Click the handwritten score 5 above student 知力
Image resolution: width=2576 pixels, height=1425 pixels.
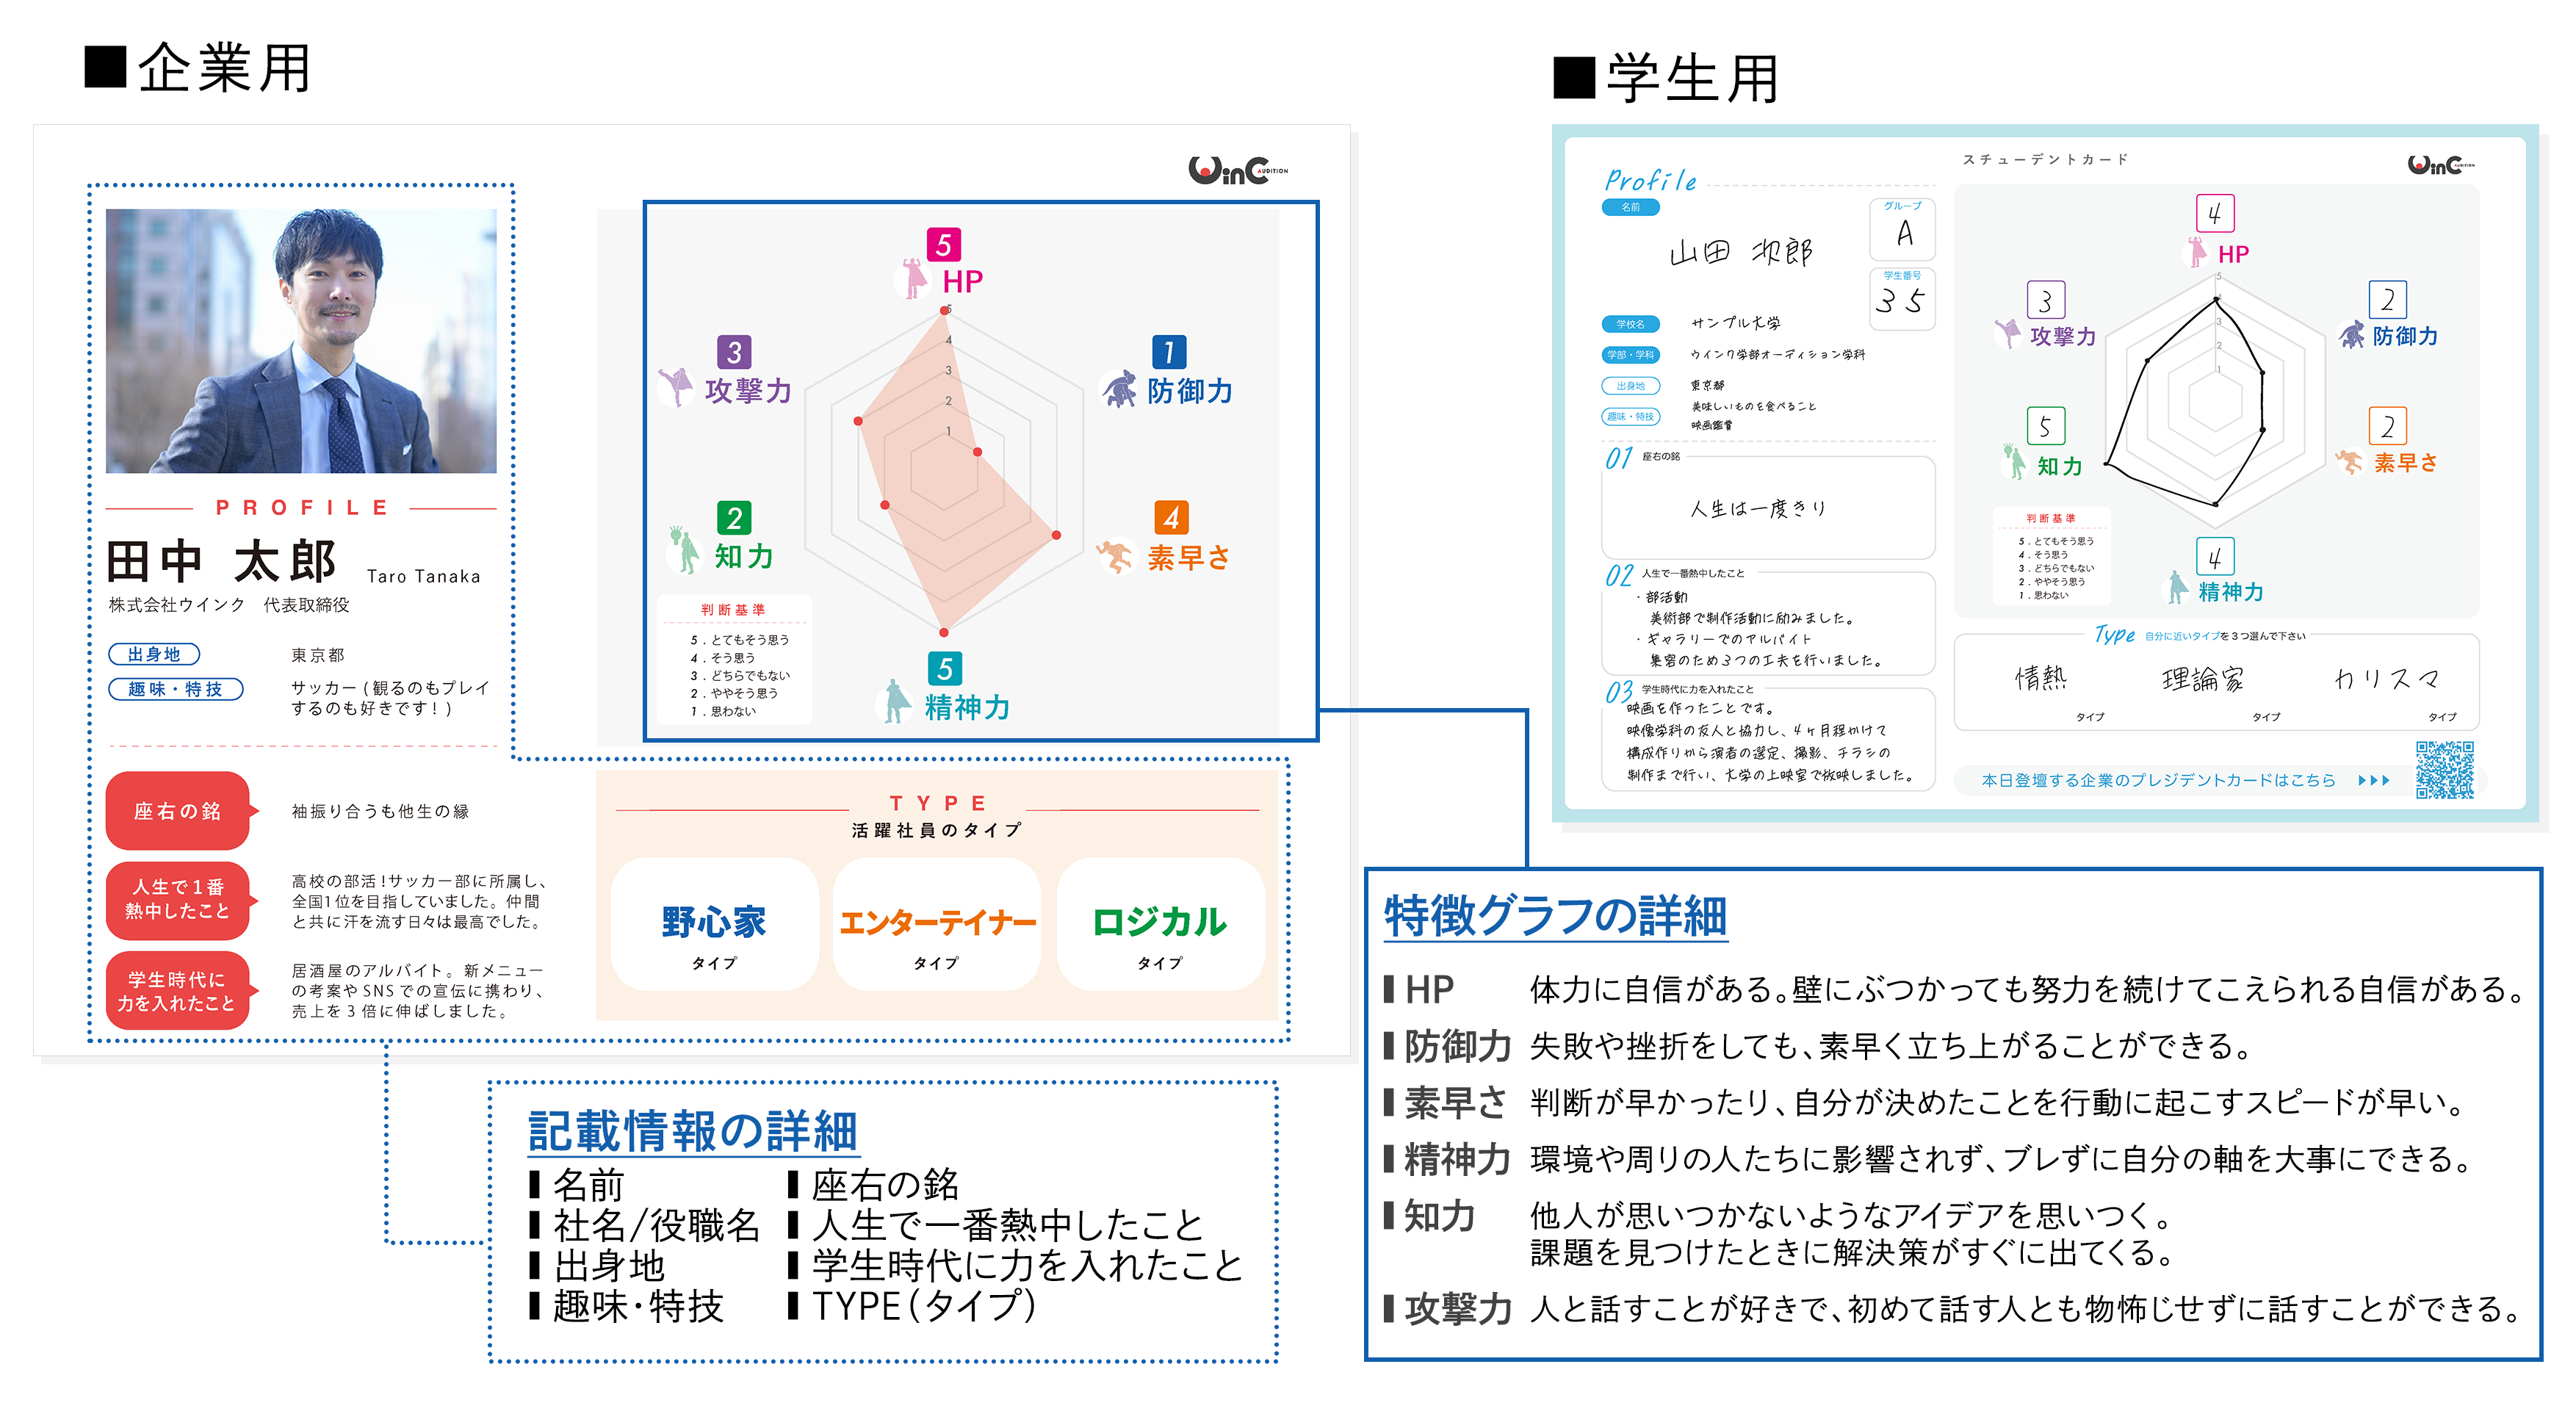tap(2046, 426)
